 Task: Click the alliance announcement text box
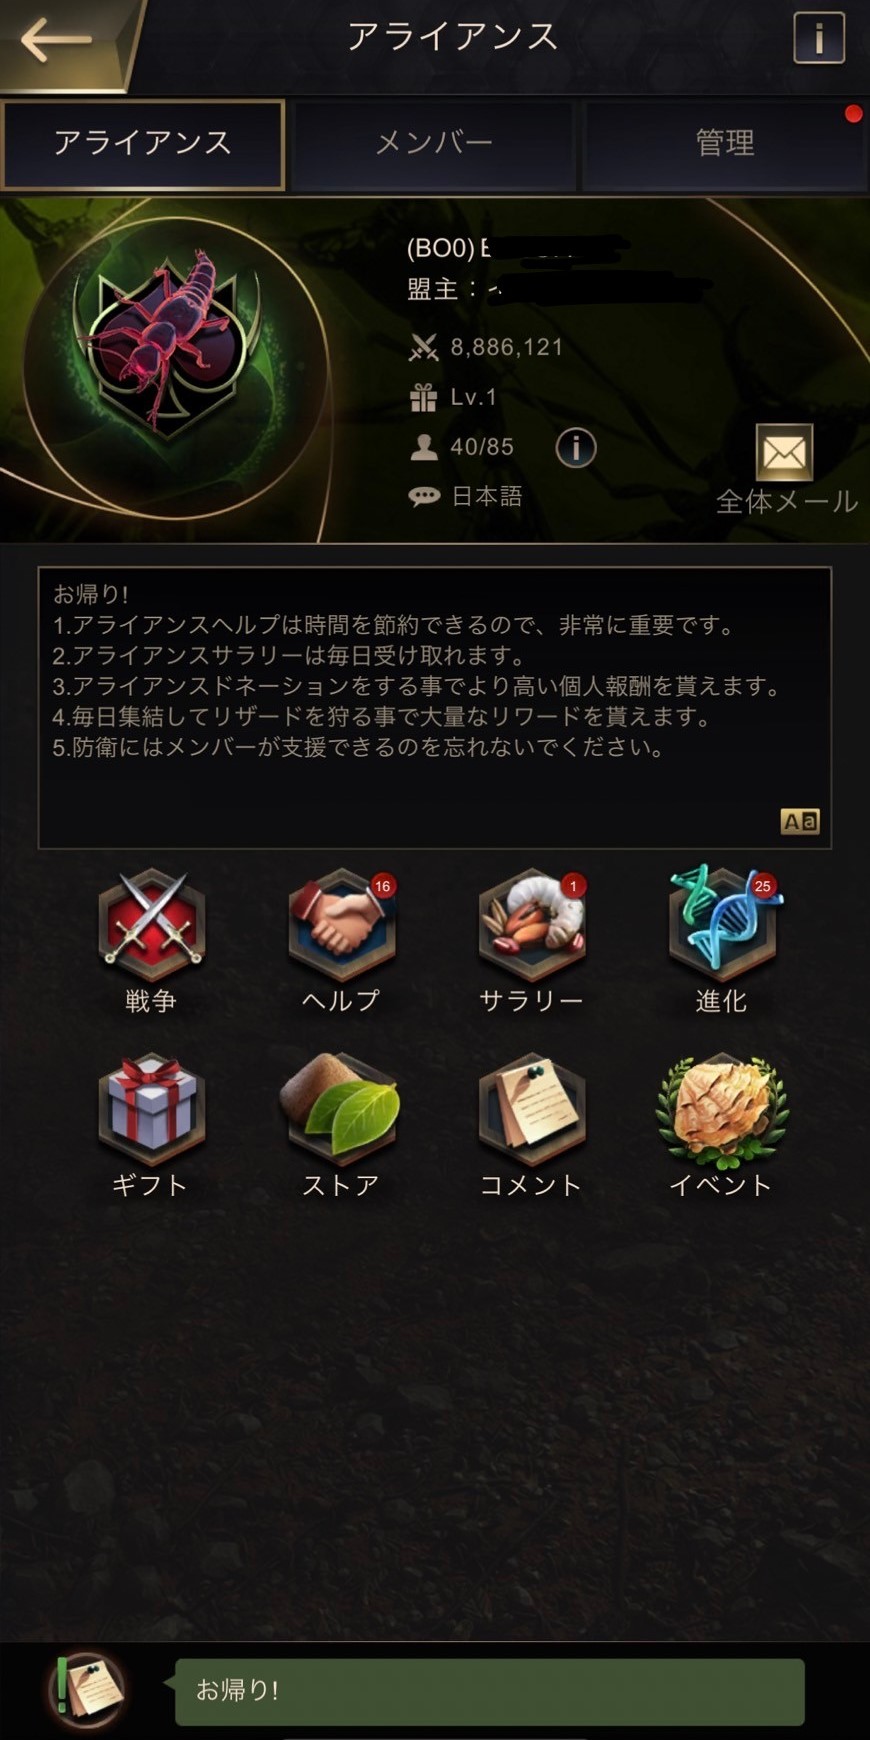435,708
